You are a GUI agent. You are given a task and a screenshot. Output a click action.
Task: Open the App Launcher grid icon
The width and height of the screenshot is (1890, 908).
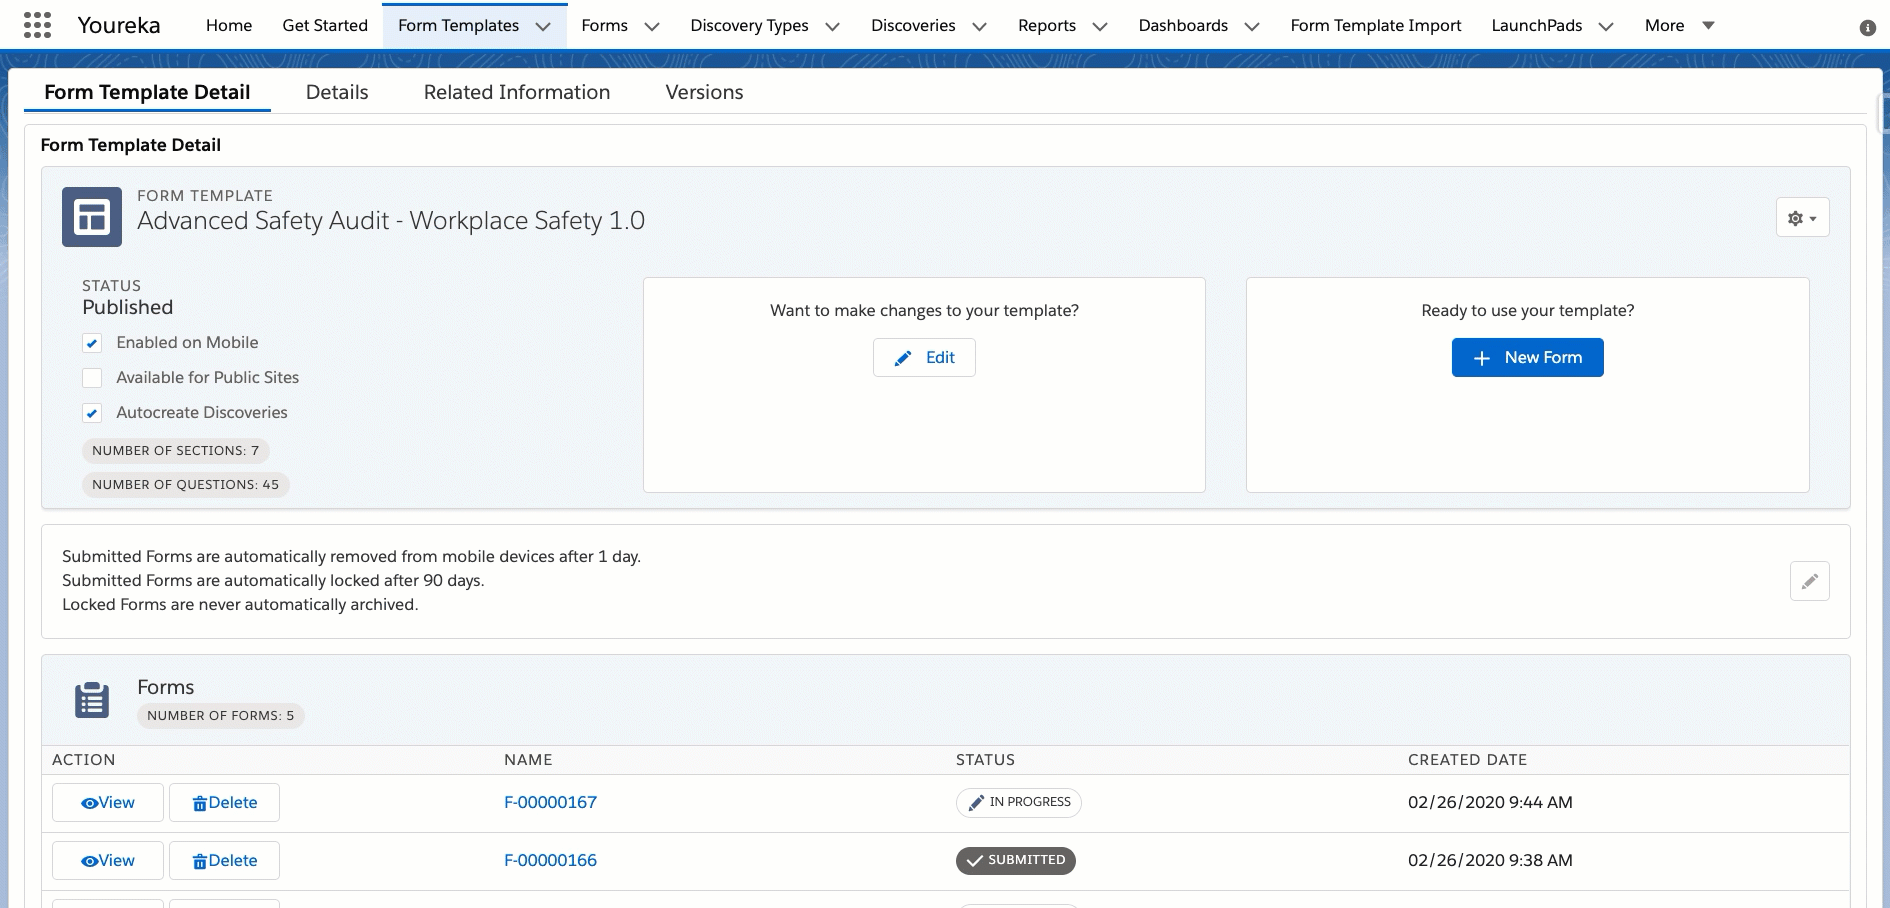(37, 25)
